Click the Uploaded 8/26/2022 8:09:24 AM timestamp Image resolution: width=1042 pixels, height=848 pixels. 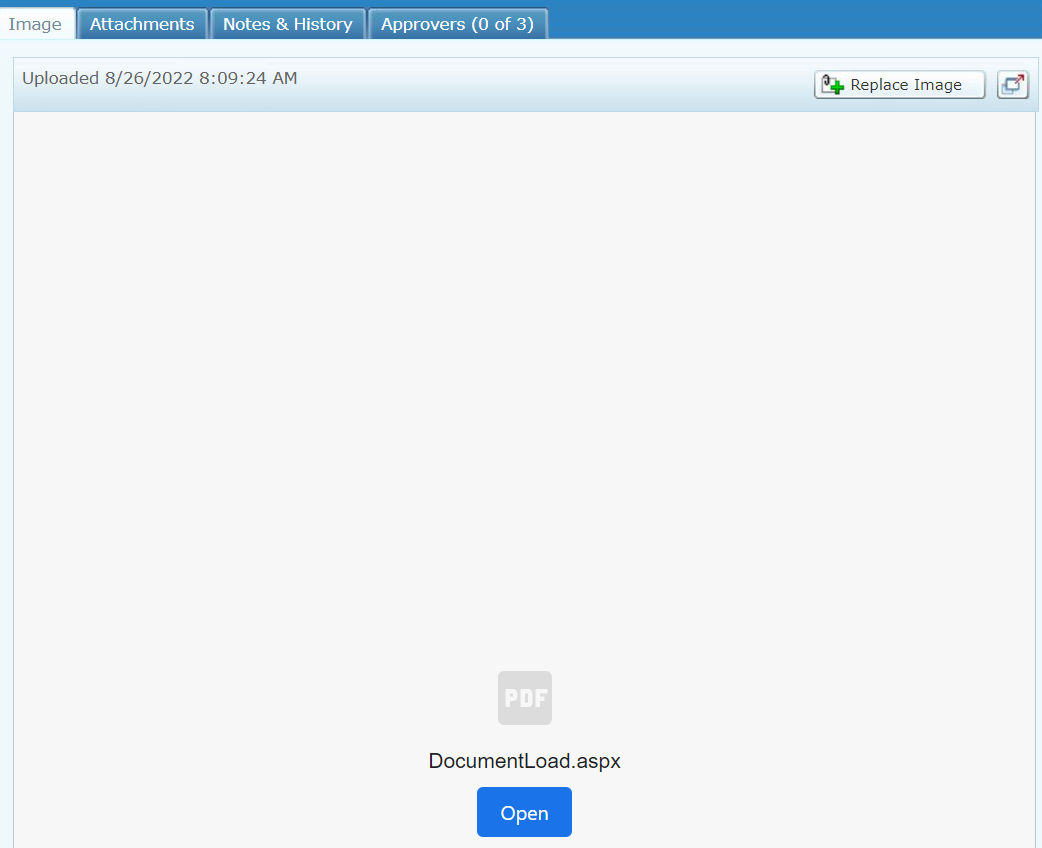pyautogui.click(x=159, y=78)
